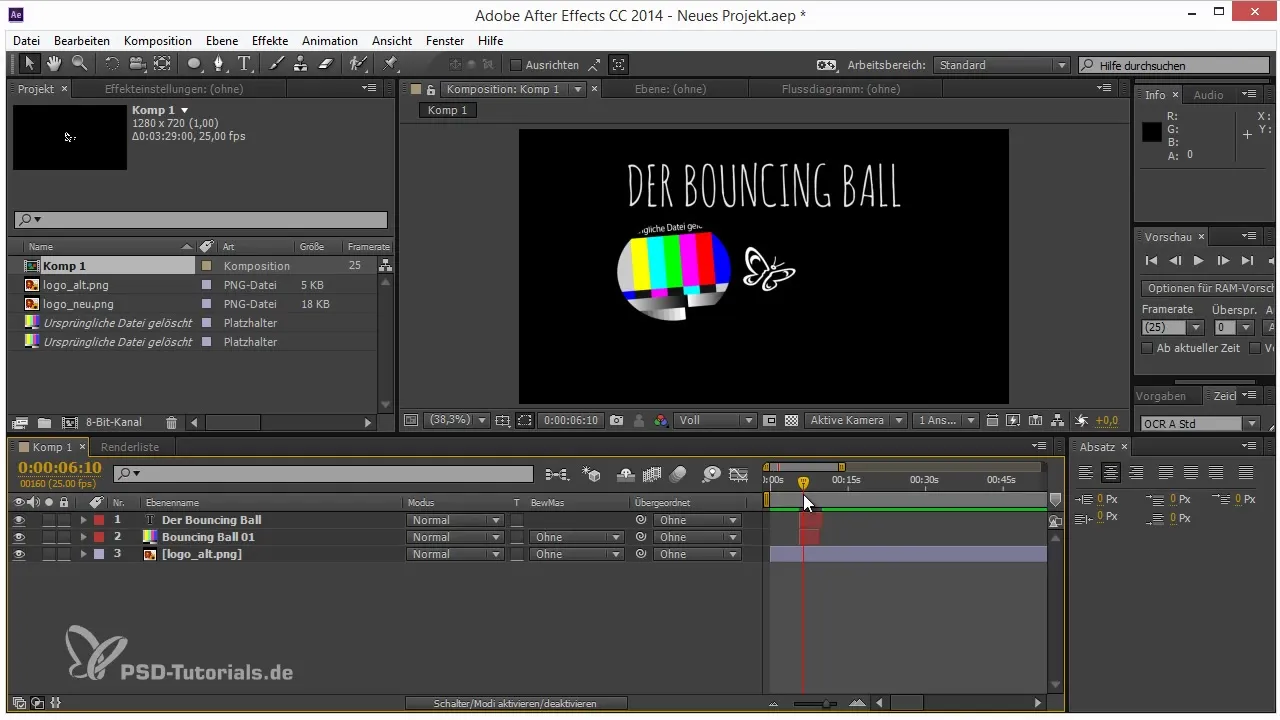Image resolution: width=1280 pixels, height=720 pixels.
Task: Click the current time indicator marker
Action: [x=803, y=483]
